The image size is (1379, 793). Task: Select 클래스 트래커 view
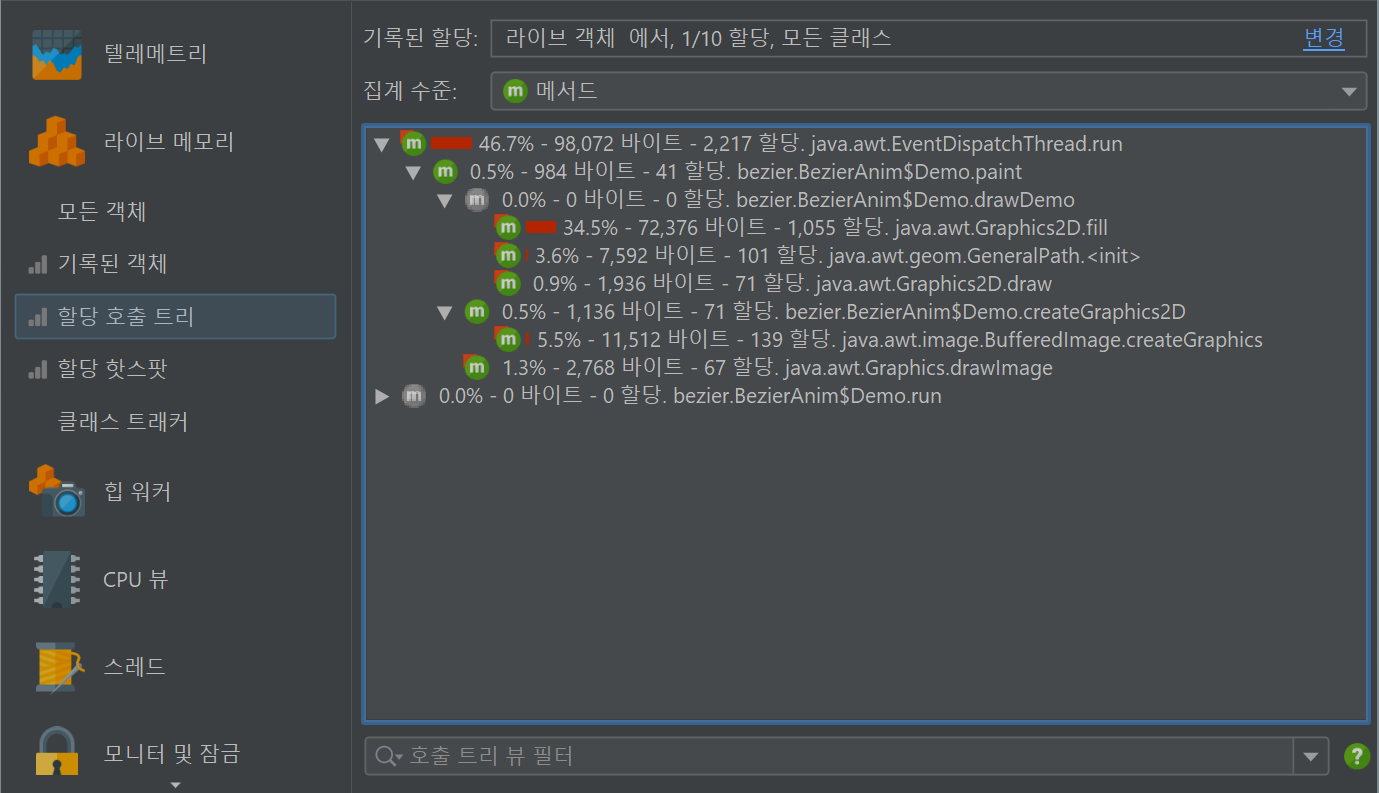123,422
